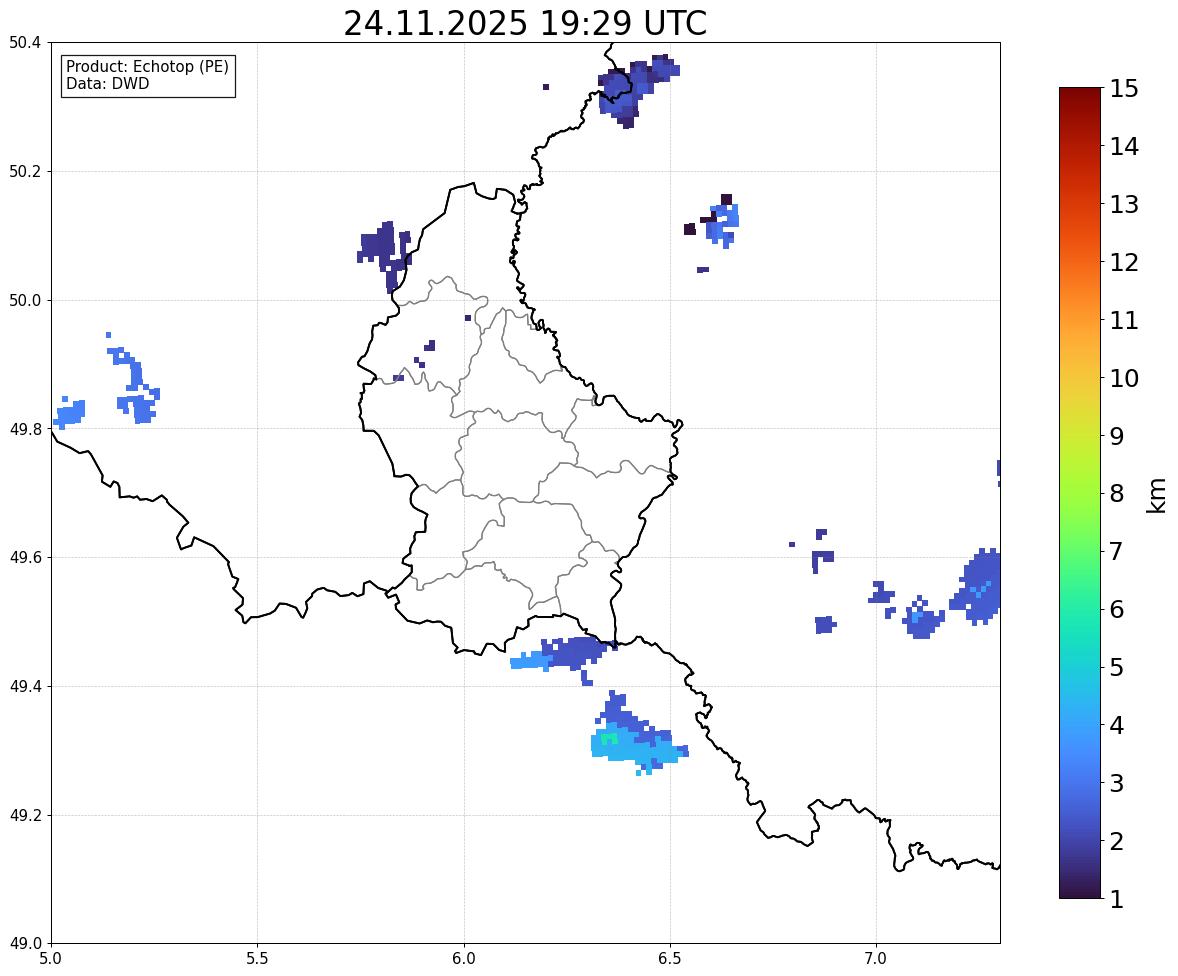Click the latitude axis label 49.8
The image size is (1178, 976).
click(25, 429)
